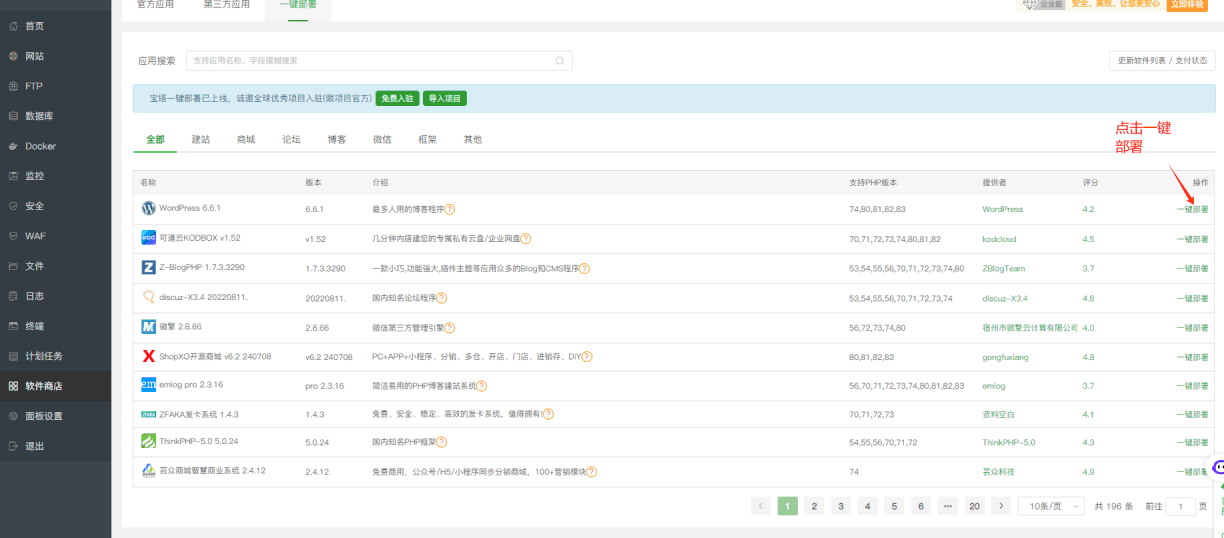Image resolution: width=1224 pixels, height=538 pixels.
Task: Click the monitor icon beside 监控
Action: click(13, 176)
